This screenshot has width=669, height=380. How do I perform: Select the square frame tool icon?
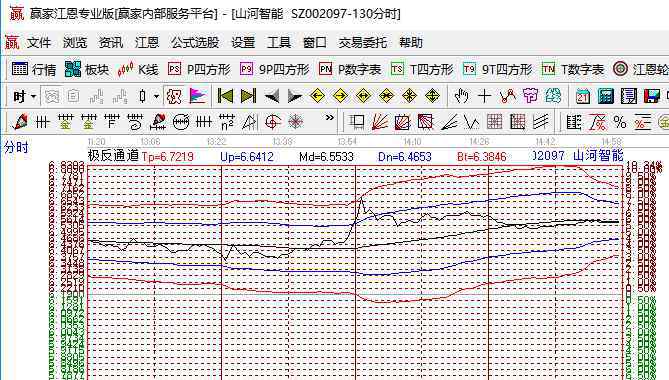357,122
